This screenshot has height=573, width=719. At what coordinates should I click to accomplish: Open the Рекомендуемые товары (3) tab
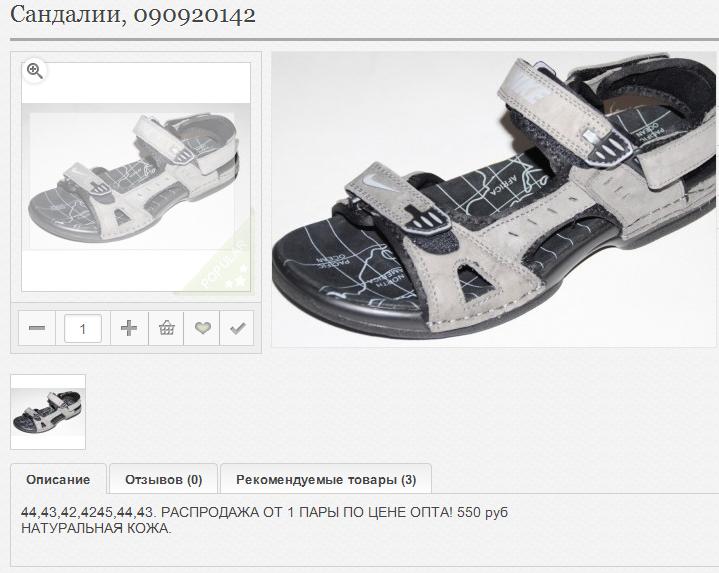(x=326, y=480)
